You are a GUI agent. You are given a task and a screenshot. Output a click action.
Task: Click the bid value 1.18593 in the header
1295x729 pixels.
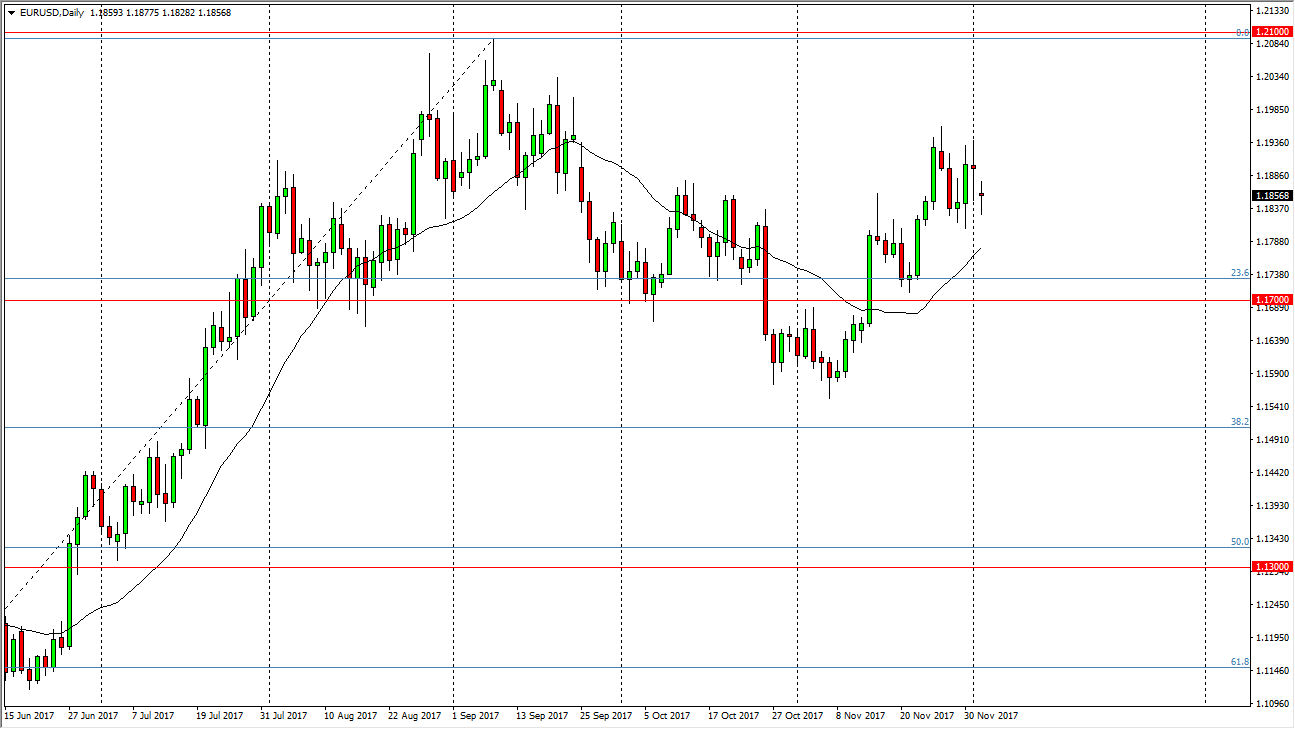106,12
